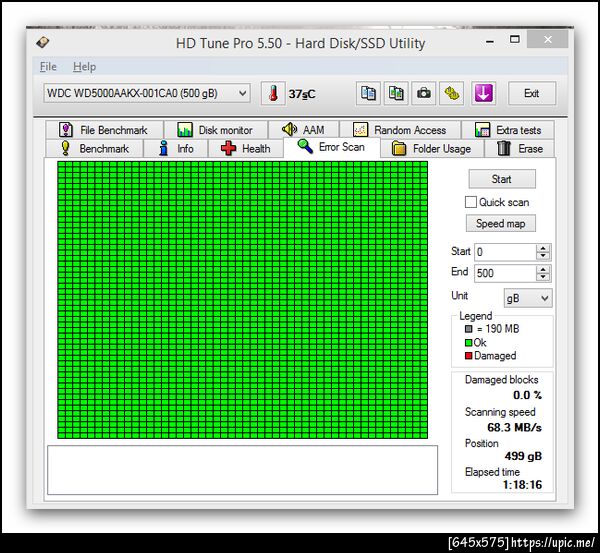Maximize the HD Tune Pro window
The width and height of the screenshot is (600, 553).
point(515,39)
